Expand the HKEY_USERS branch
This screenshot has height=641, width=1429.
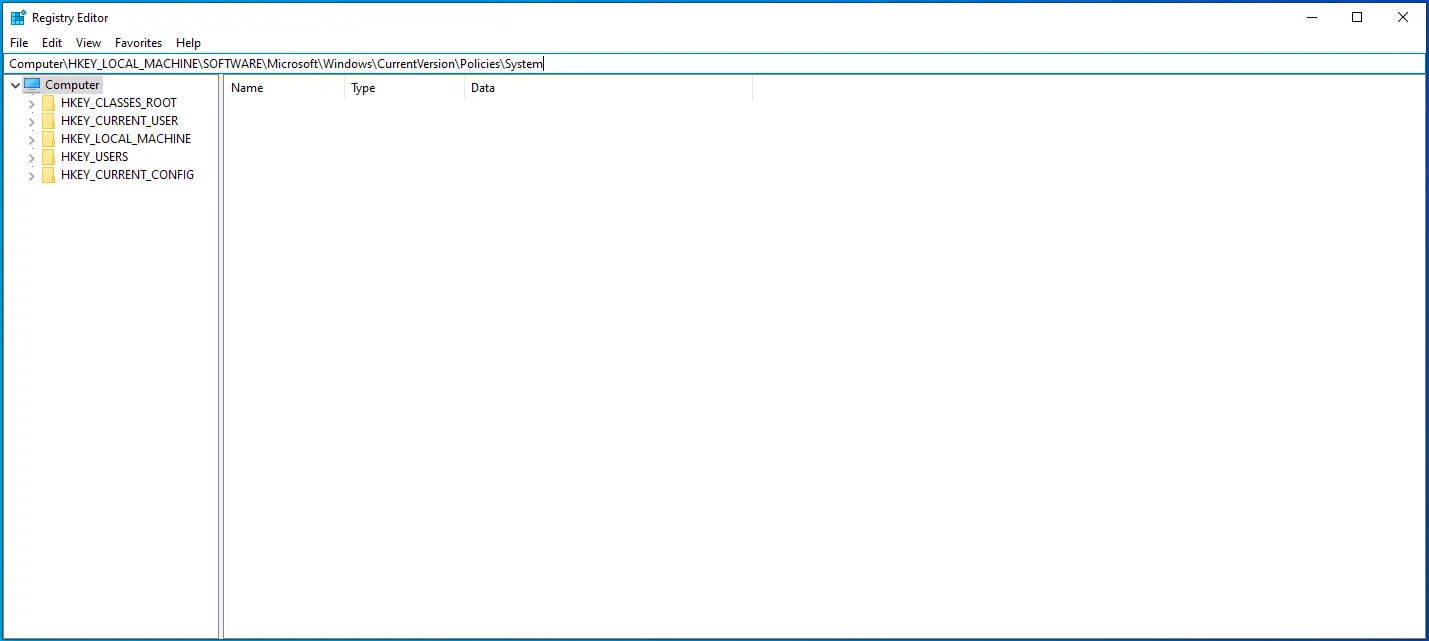pos(32,157)
